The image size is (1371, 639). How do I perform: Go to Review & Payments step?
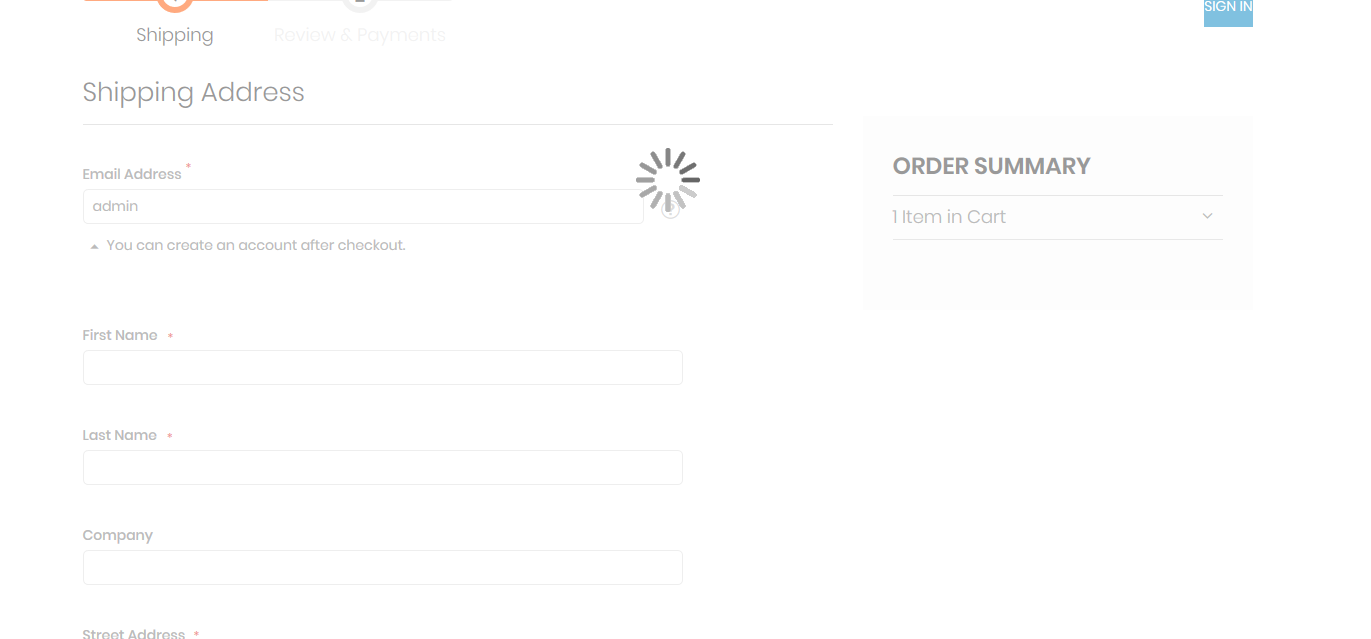pyautogui.click(x=359, y=35)
